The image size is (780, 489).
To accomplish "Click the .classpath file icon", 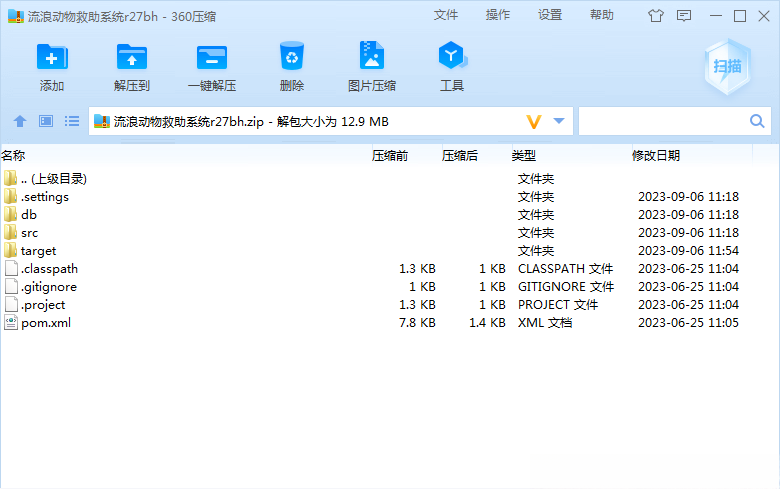I will pyautogui.click(x=11, y=269).
